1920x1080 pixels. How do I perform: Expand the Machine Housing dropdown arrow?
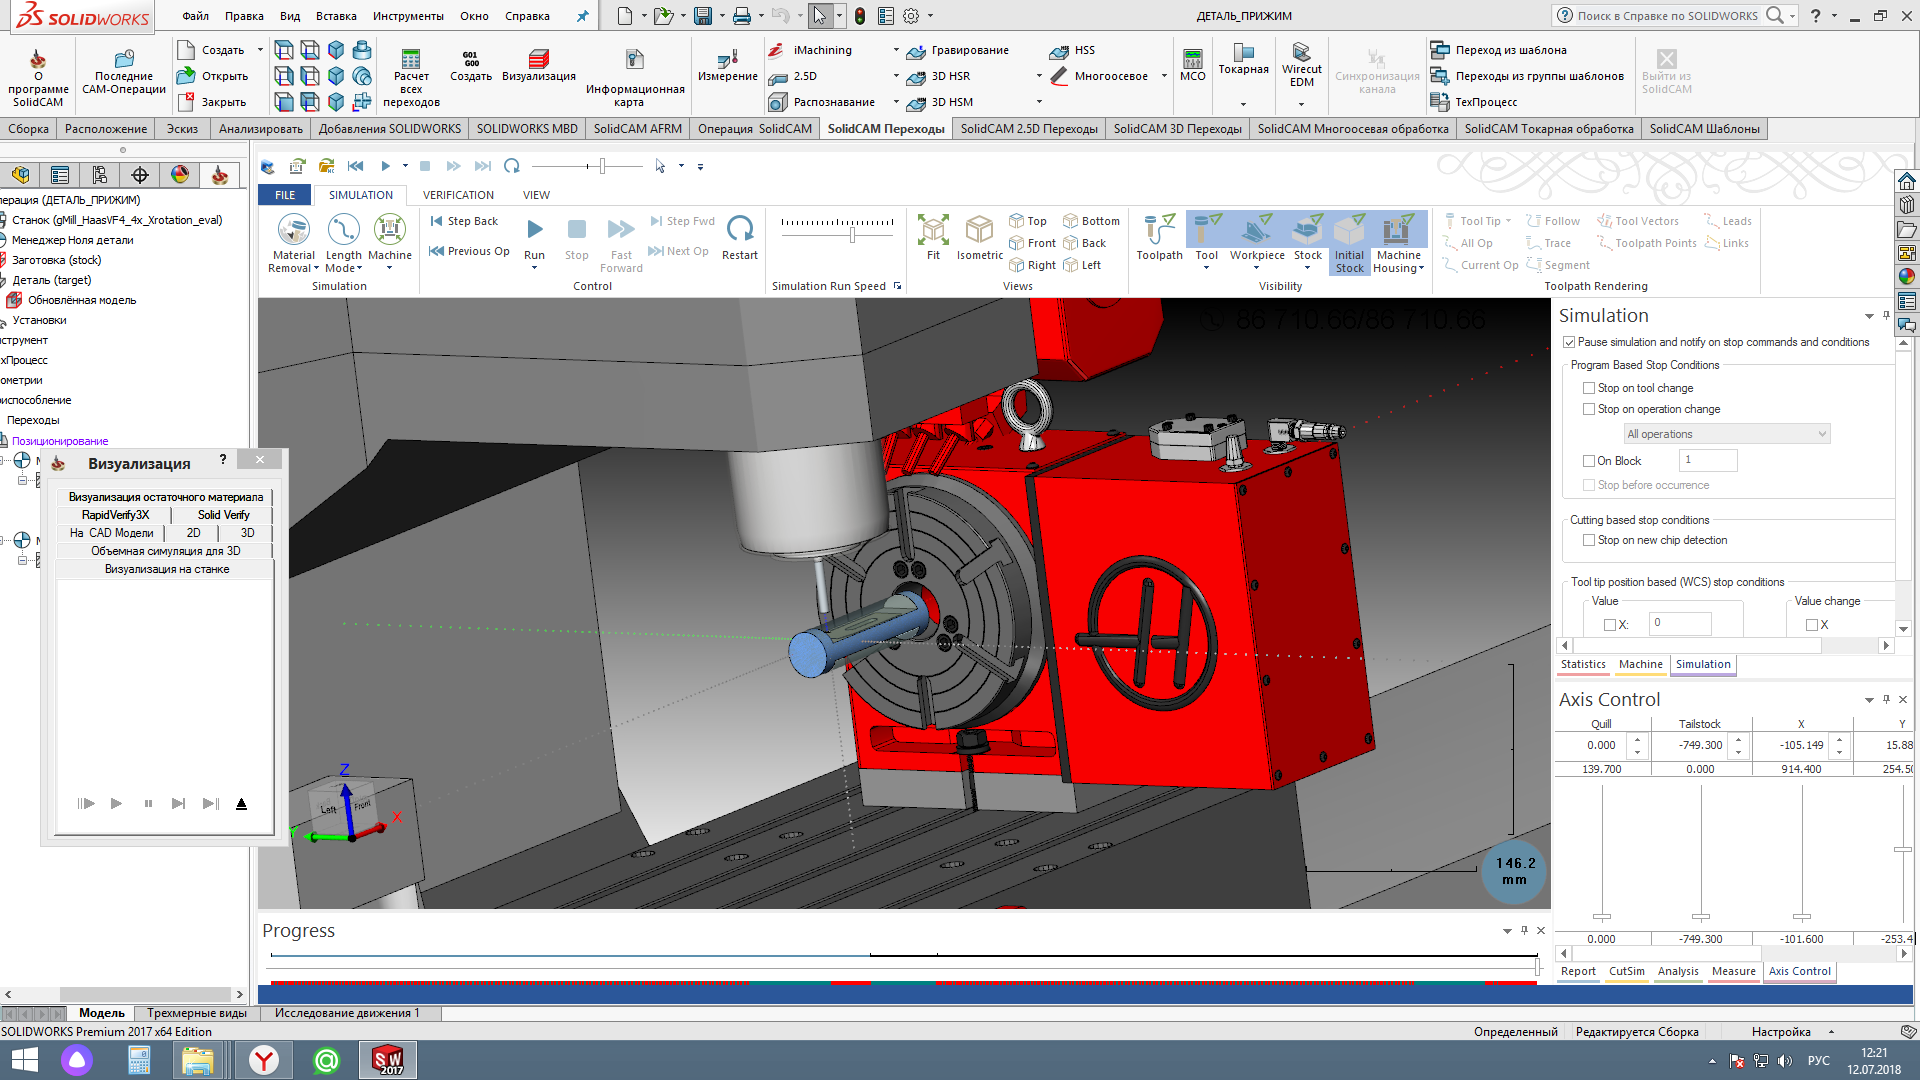click(x=1421, y=269)
